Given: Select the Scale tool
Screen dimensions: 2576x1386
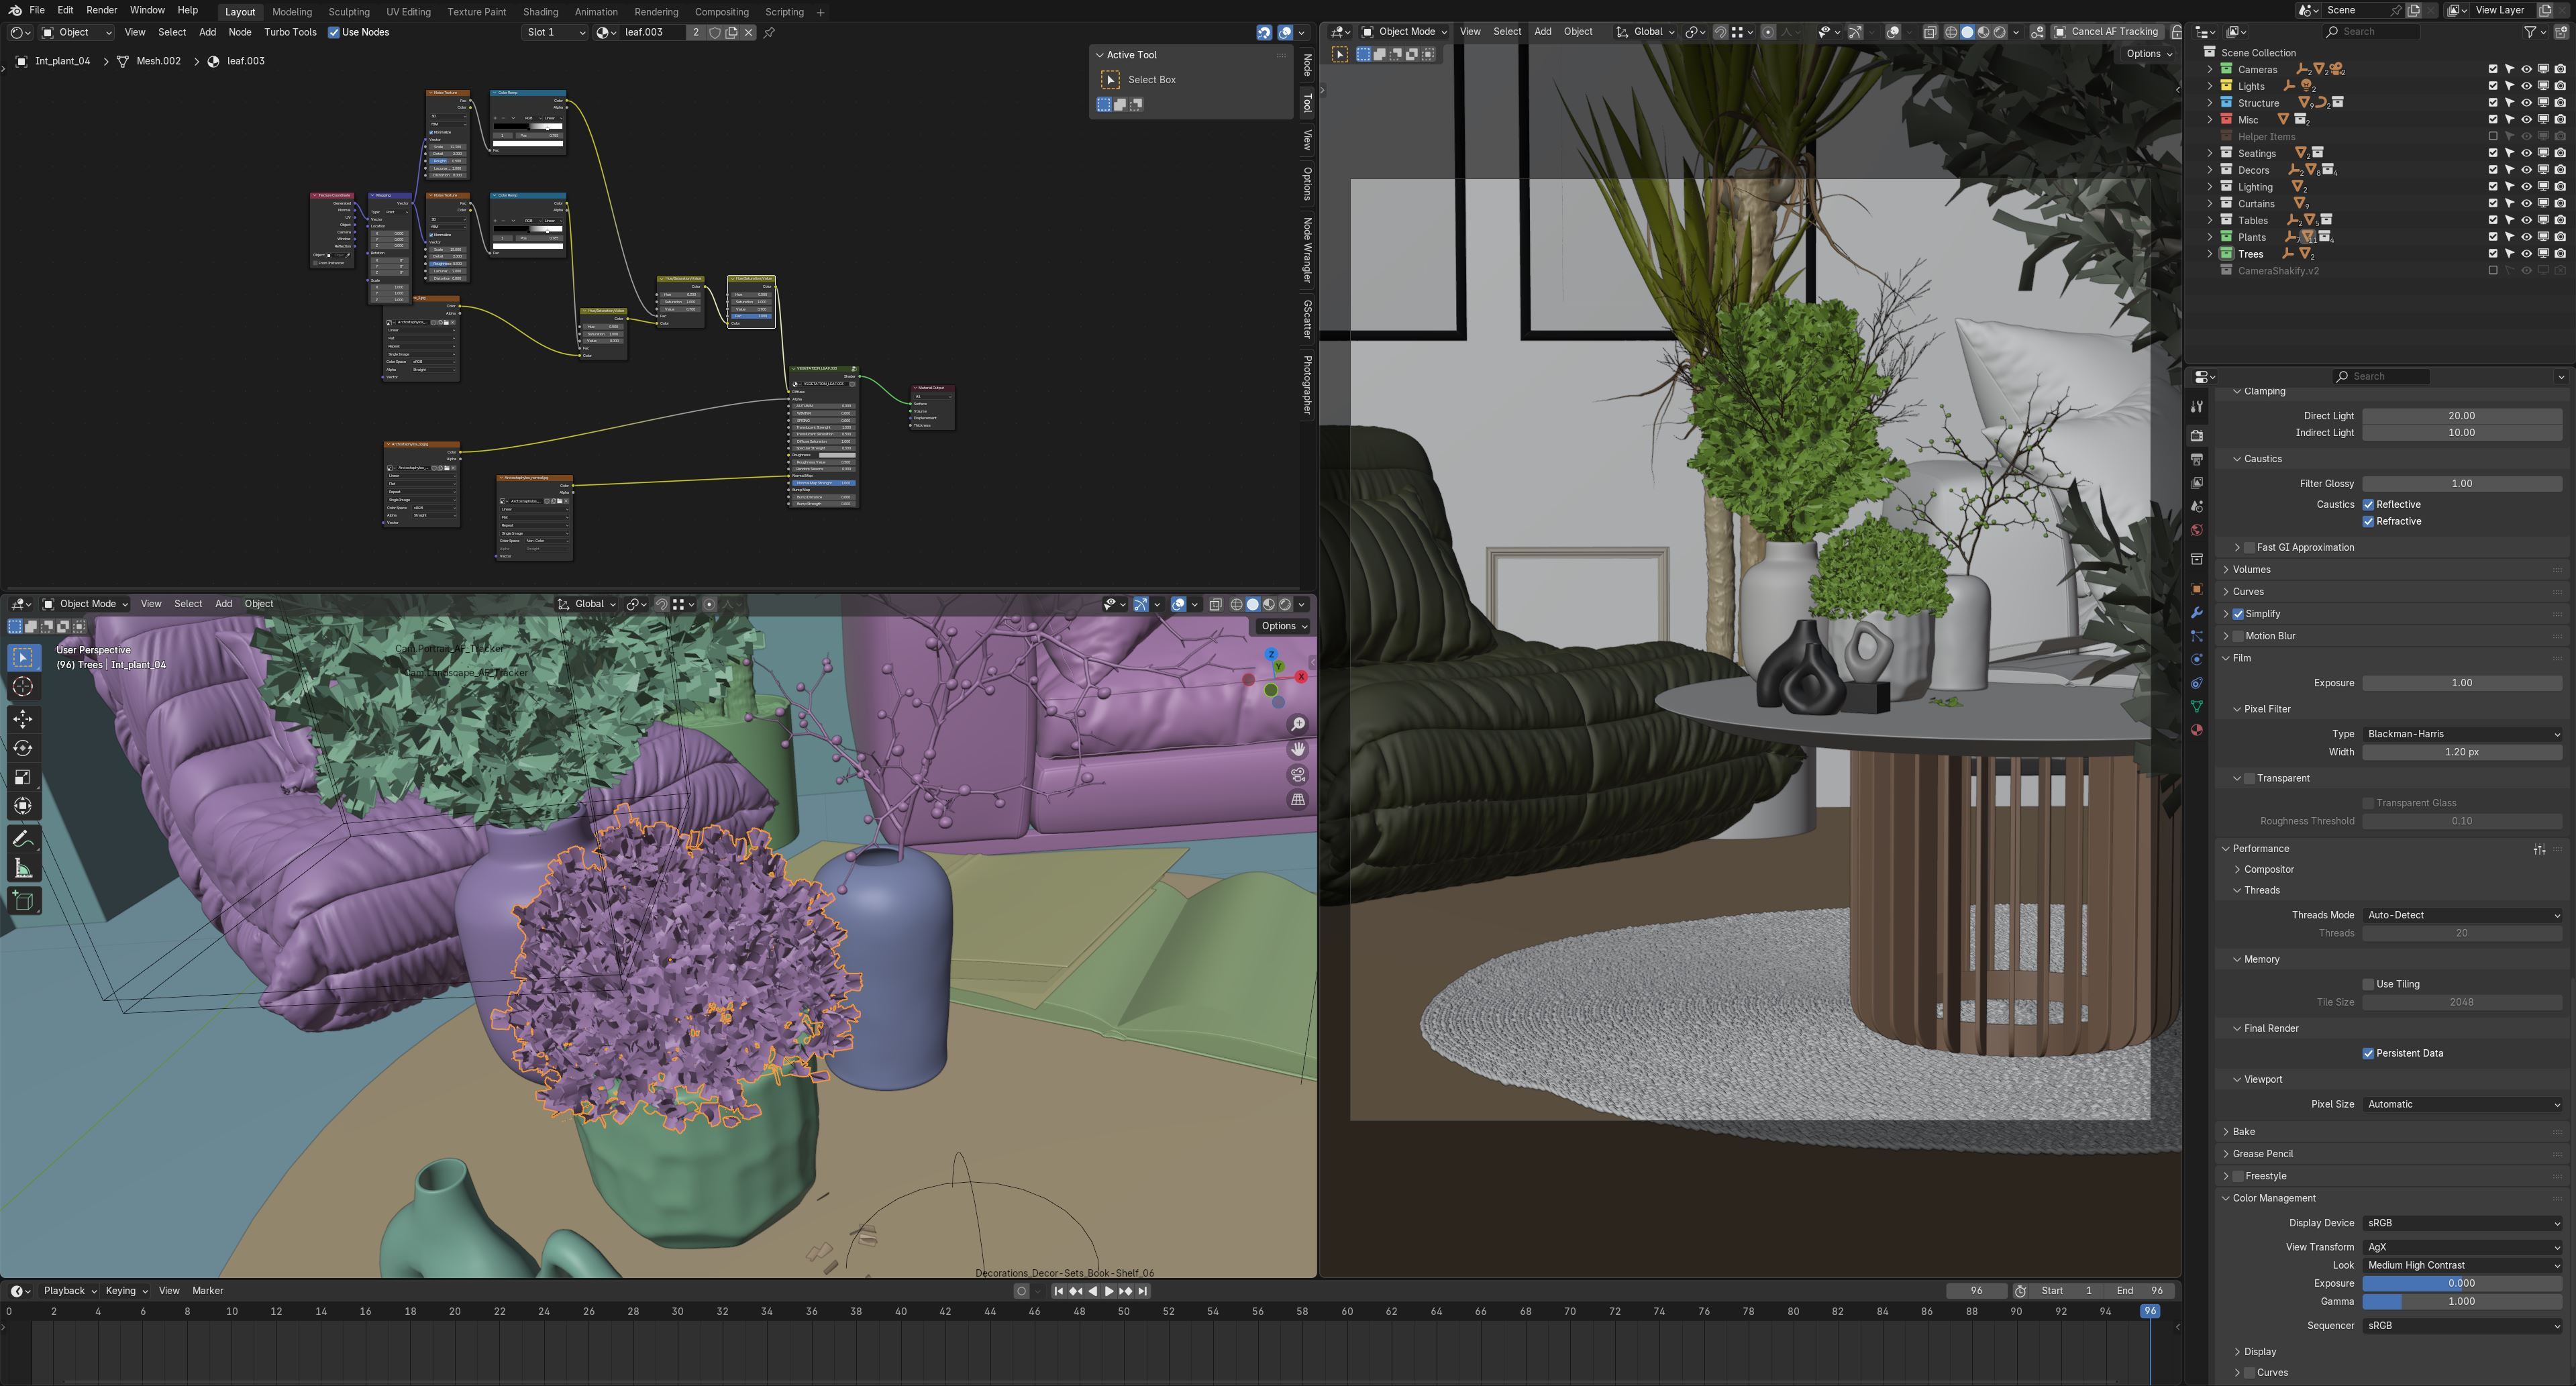Looking at the screenshot, I should [23, 777].
